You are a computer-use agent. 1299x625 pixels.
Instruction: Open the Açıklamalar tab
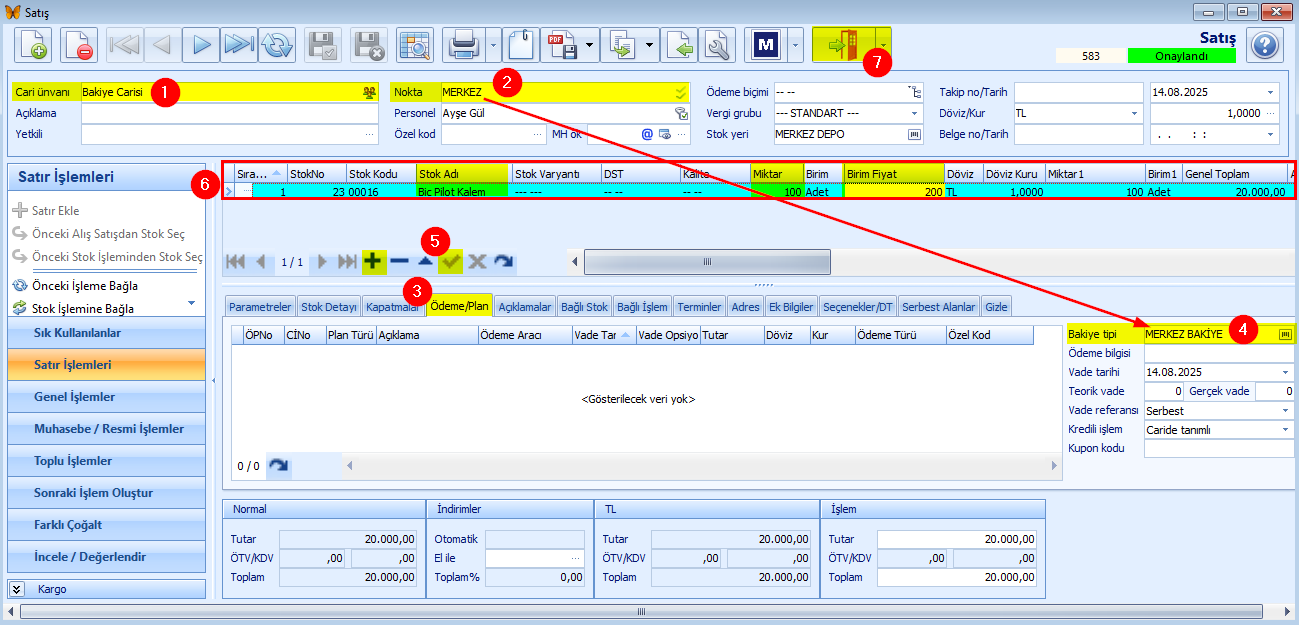[525, 307]
